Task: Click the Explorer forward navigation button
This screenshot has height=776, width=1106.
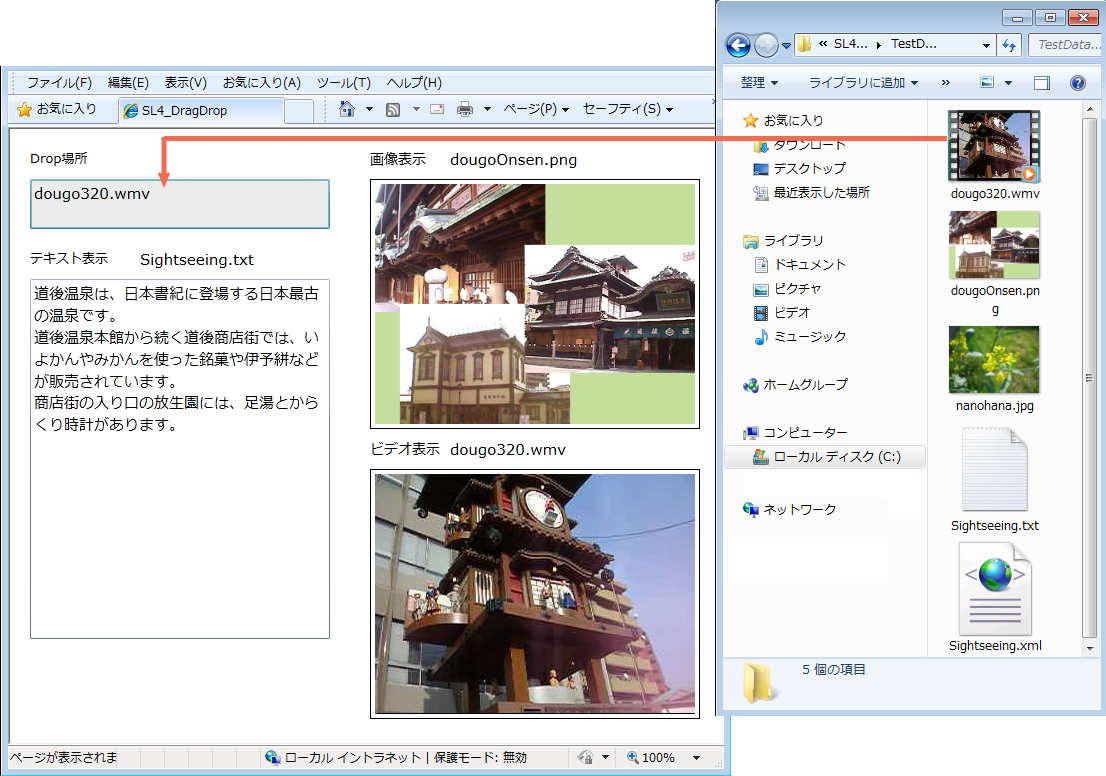Action: 766,46
